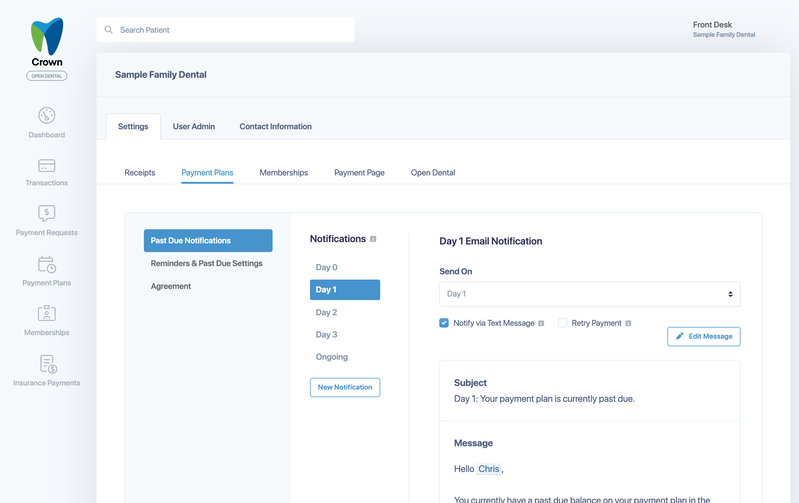Click the Search Patient field
Screen dimensions: 799x503
(225, 30)
